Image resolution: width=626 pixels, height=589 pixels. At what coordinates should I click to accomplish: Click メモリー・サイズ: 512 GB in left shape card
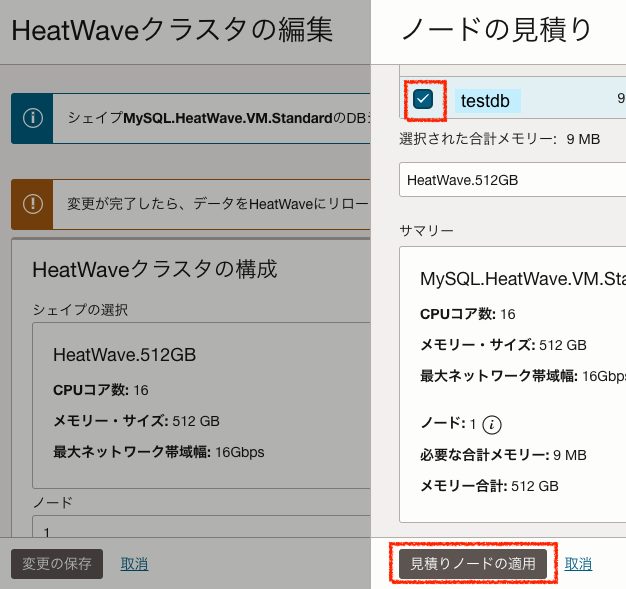[136, 421]
